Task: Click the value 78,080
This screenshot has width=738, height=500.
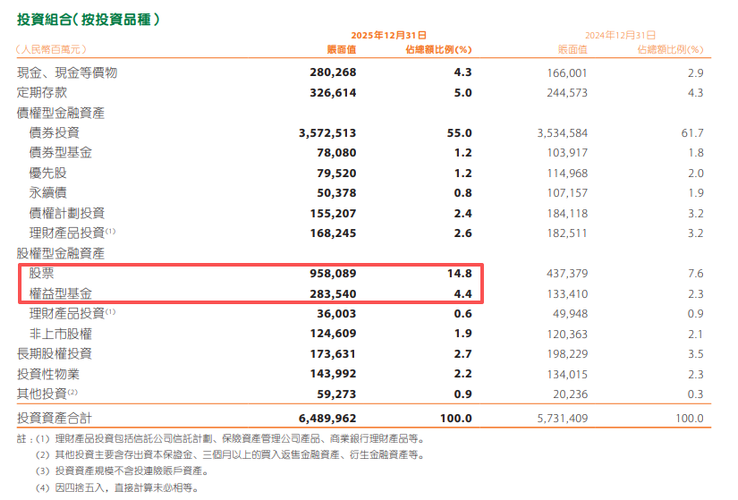Action: pos(337,153)
